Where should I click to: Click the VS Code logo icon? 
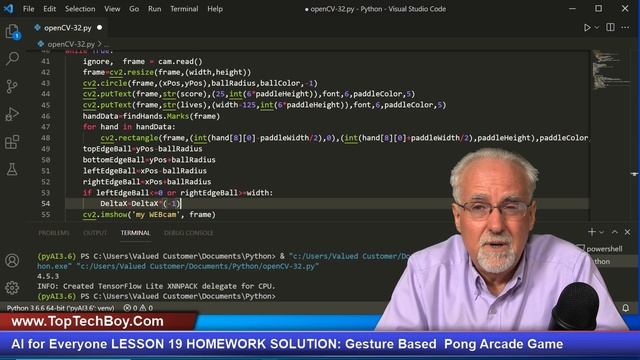pyautogui.click(x=8, y=9)
